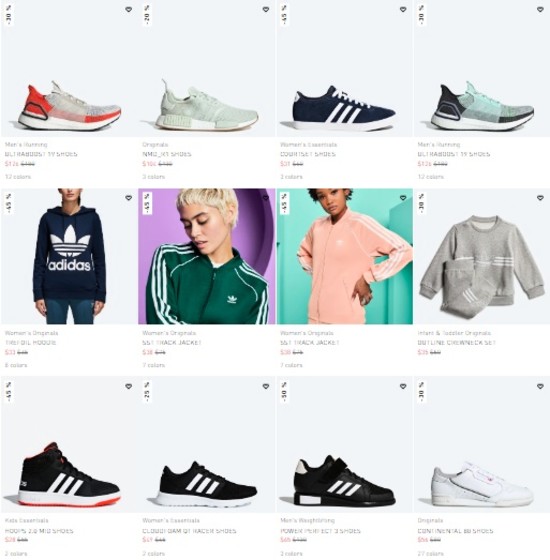
Task: Open the Trefoil Hoodie product title link
Action: click(x=30, y=342)
